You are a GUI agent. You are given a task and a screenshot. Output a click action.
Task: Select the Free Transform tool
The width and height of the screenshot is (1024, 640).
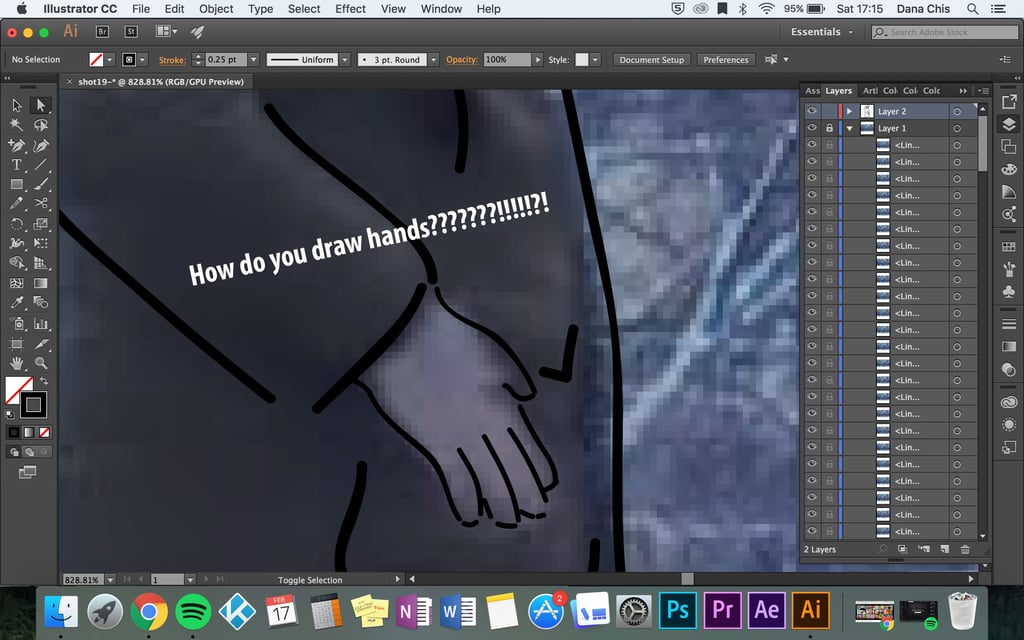pos(41,244)
